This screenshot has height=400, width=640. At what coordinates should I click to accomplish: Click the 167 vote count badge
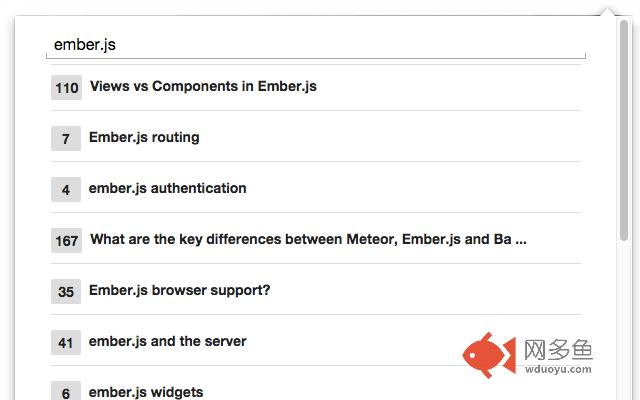pyautogui.click(x=67, y=240)
